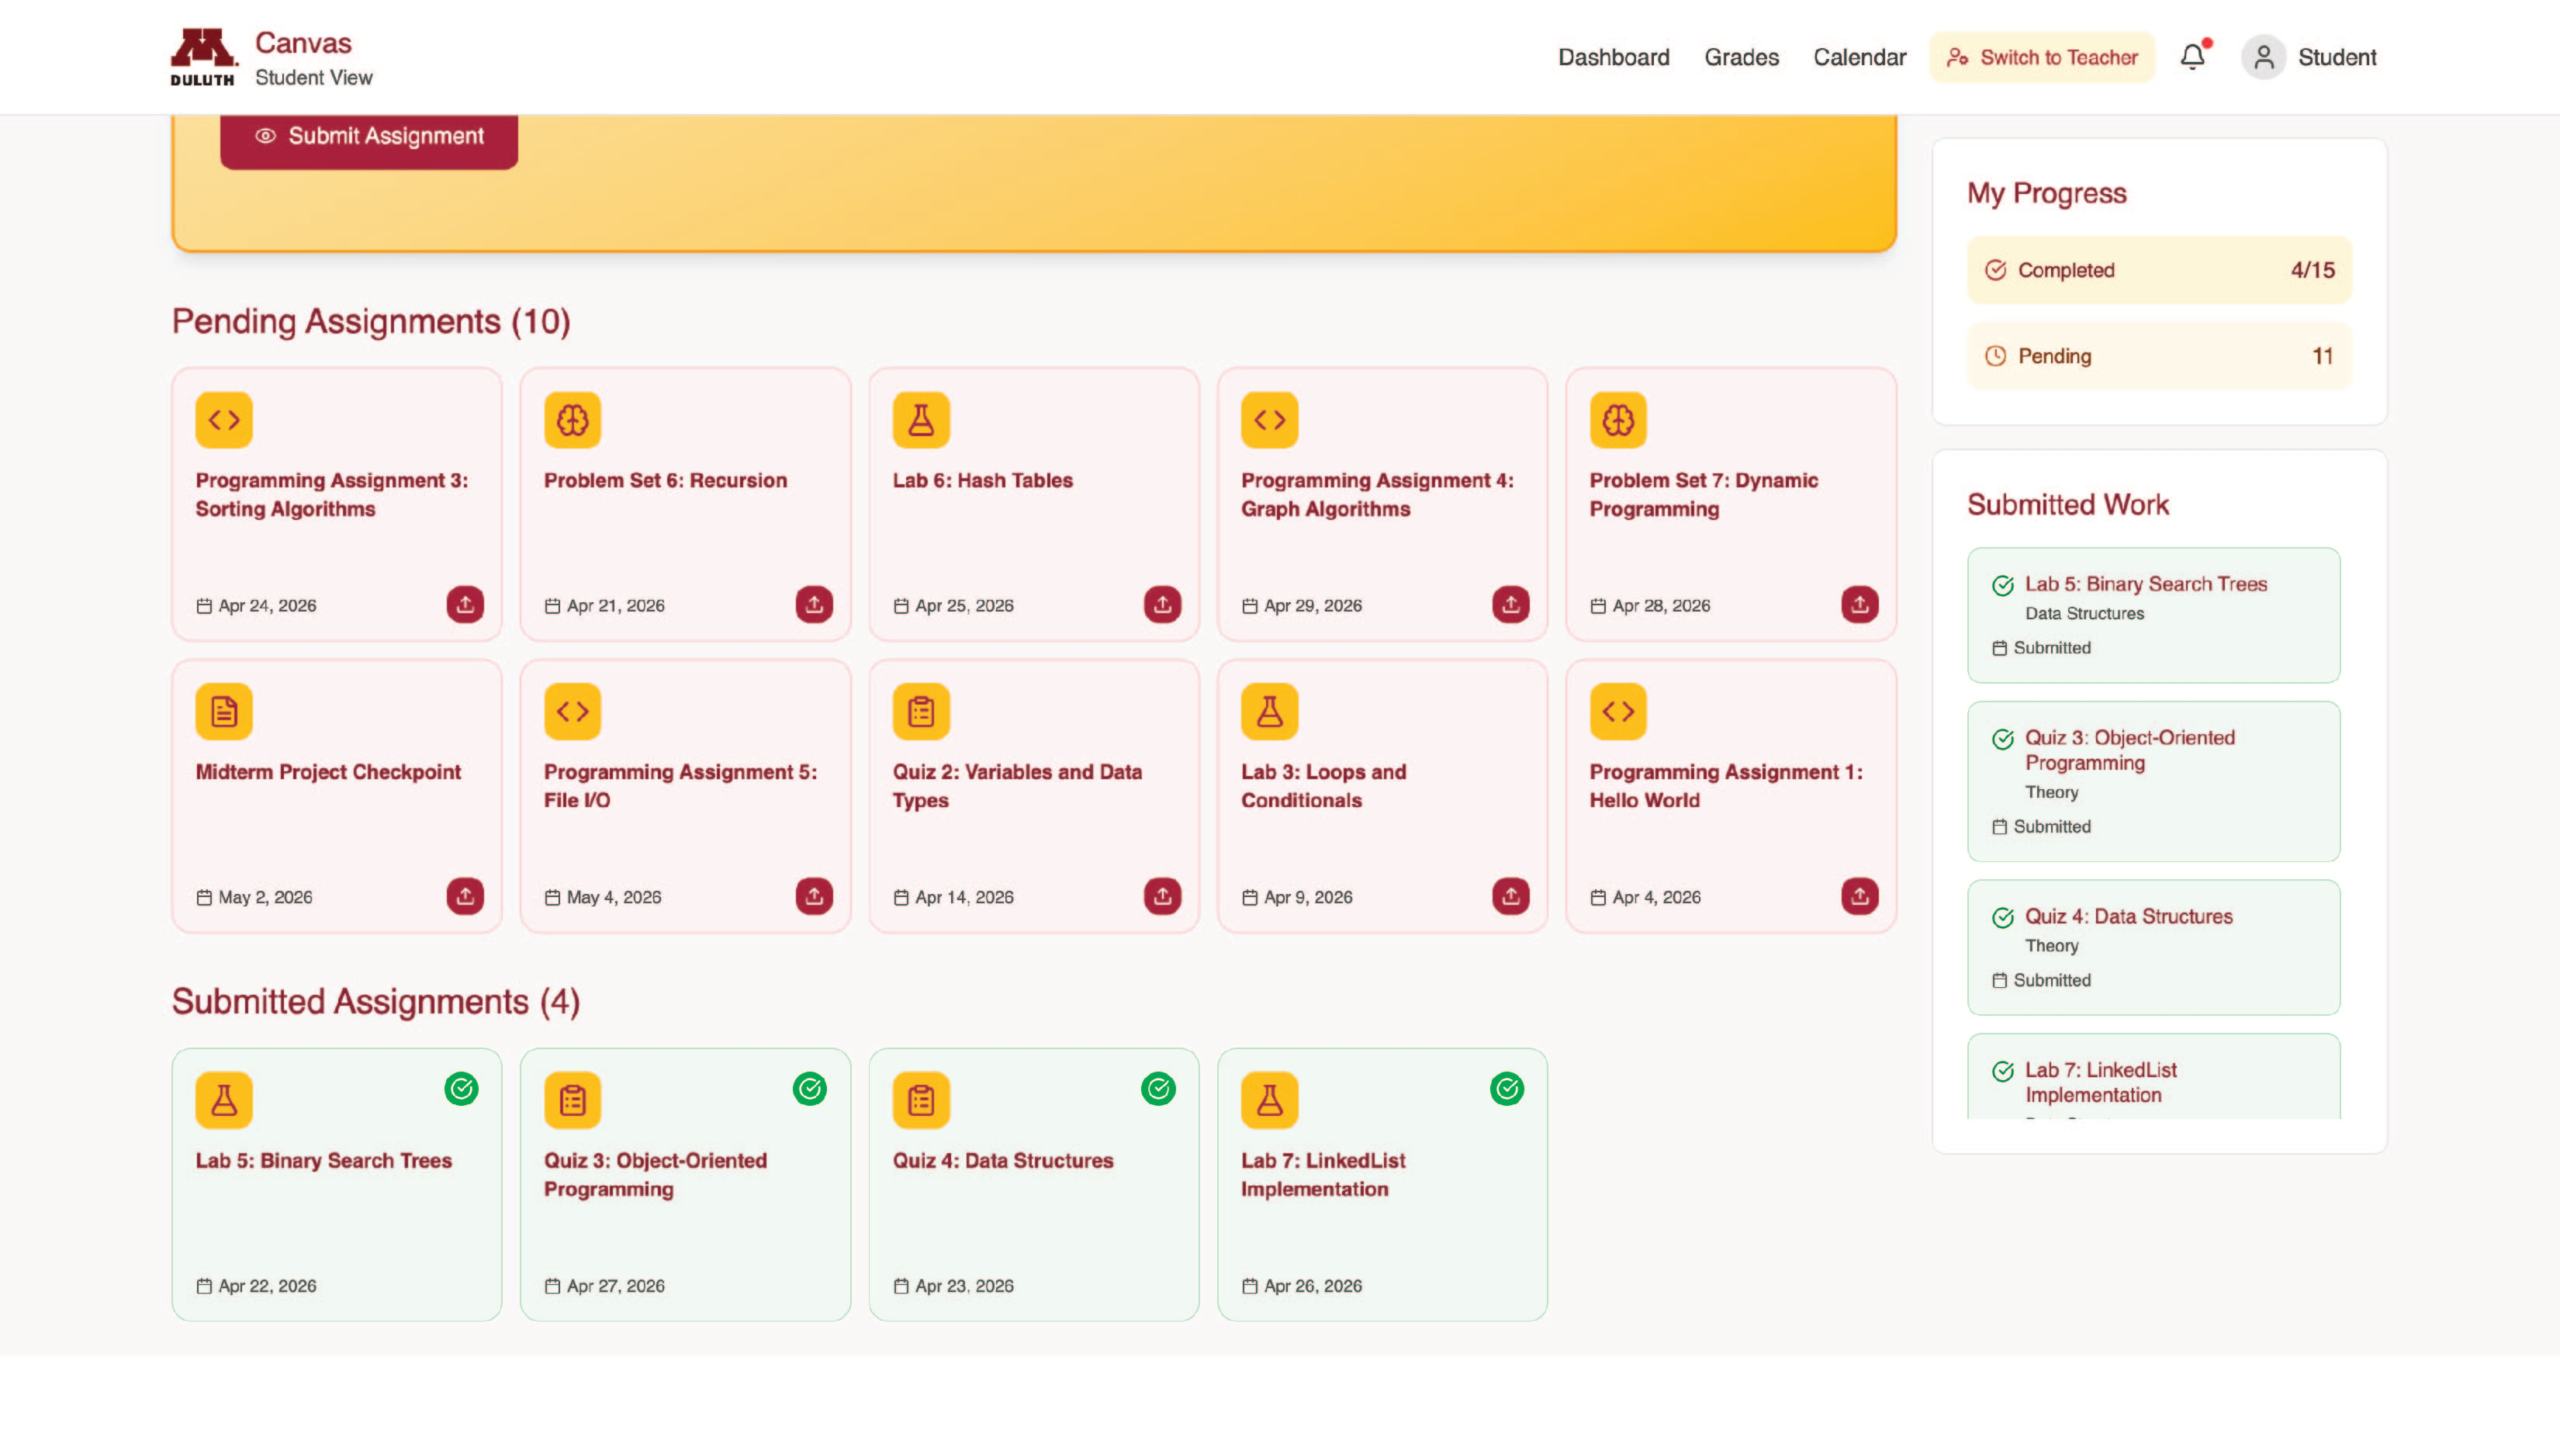Screen dimensions: 2560x1455
Task: Click code icon on Programming Assignment 3 card
Action: (x=224, y=420)
